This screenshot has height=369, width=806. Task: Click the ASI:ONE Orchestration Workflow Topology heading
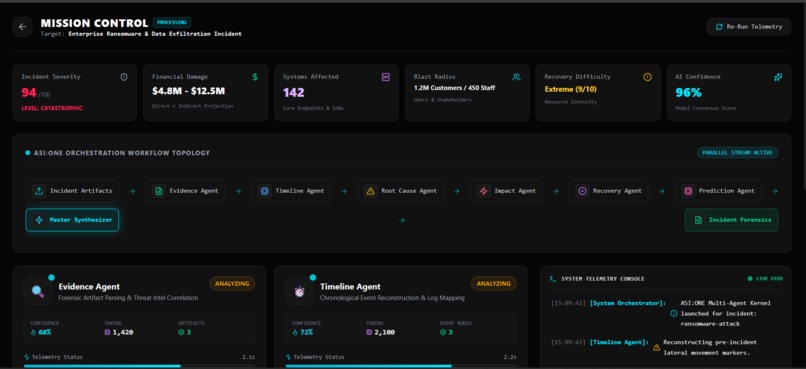pyautogui.click(x=121, y=153)
